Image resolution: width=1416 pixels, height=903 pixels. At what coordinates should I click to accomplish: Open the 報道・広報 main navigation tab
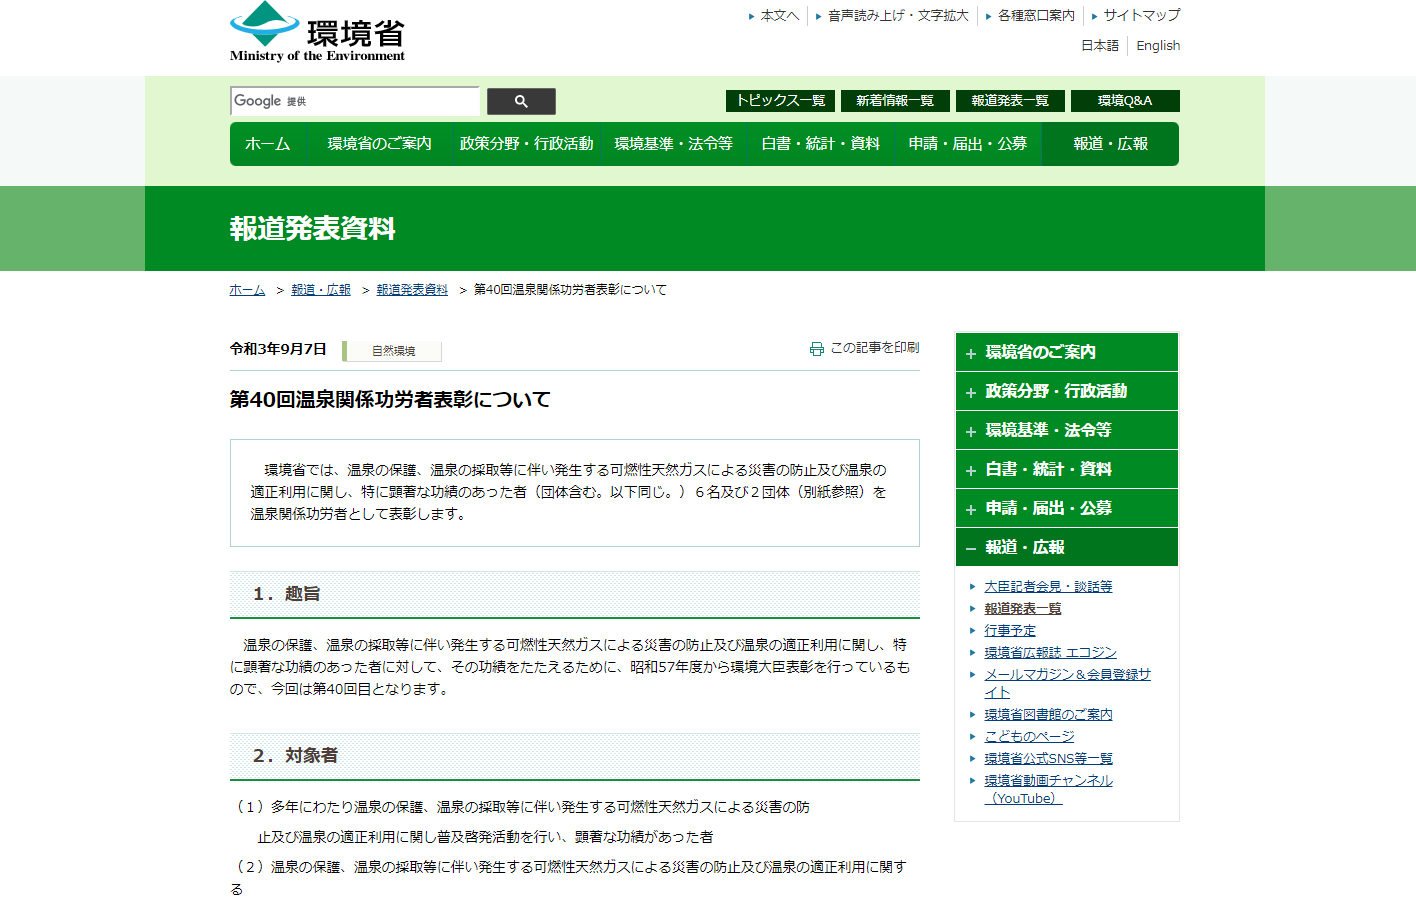pos(1110,144)
